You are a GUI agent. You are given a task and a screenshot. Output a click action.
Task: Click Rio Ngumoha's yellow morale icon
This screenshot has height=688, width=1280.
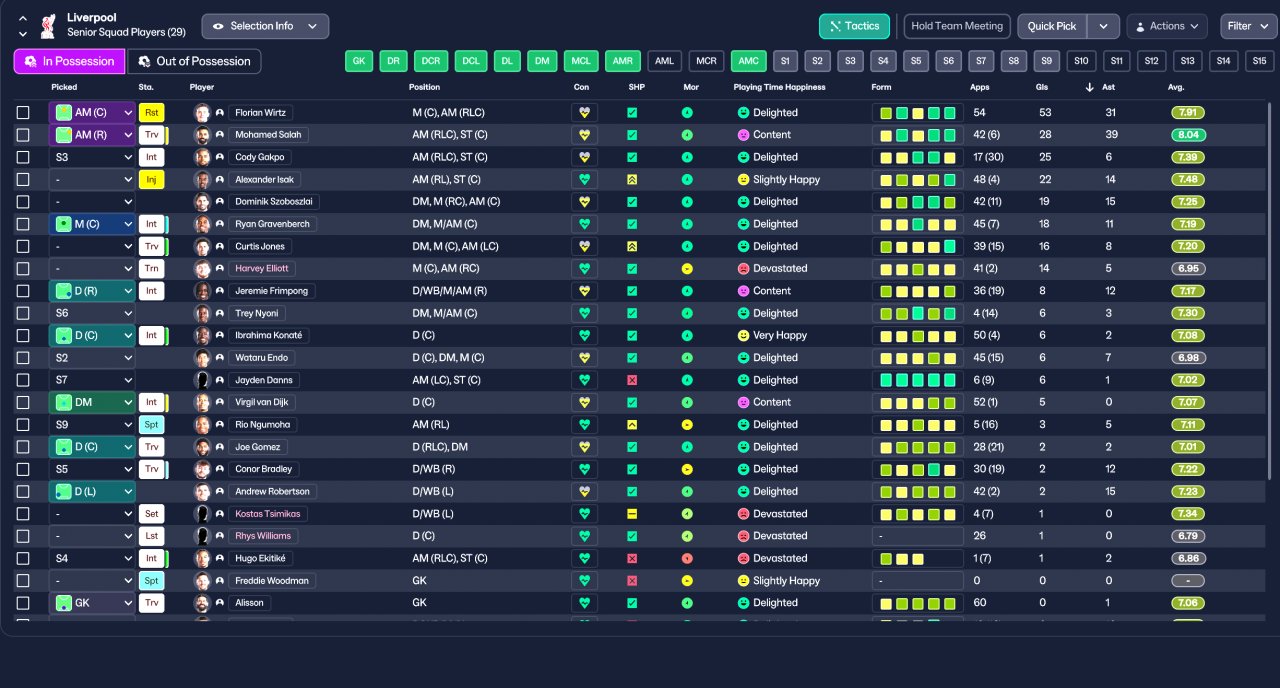coord(687,424)
